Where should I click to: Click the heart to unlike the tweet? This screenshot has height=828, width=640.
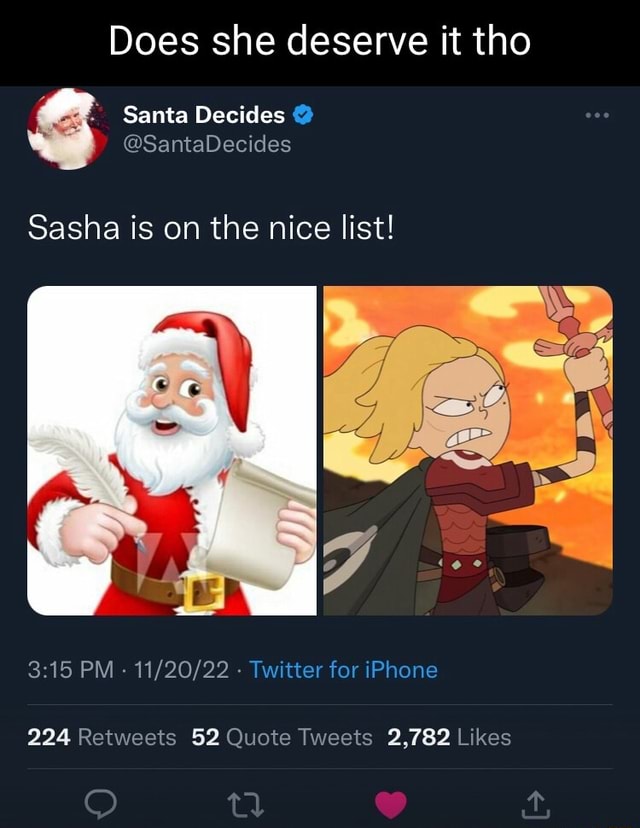pyautogui.click(x=391, y=801)
